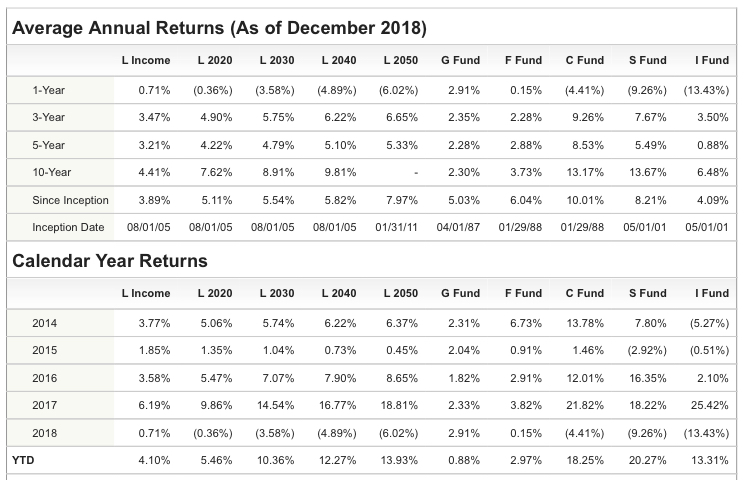Image resolution: width=750 pixels, height=480 pixels.
Task: Click the G Fund inception date 04/01/87
Action: click(458, 228)
